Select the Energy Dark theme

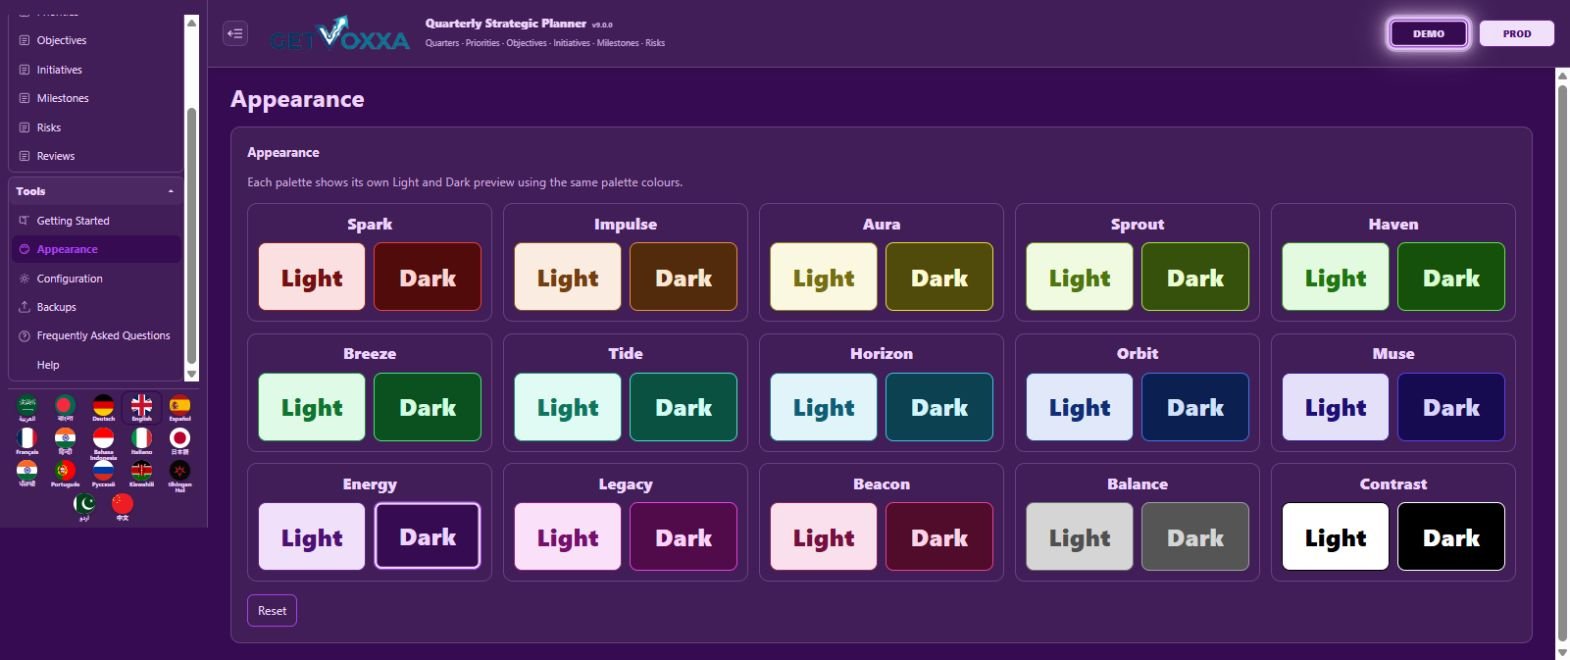click(428, 537)
